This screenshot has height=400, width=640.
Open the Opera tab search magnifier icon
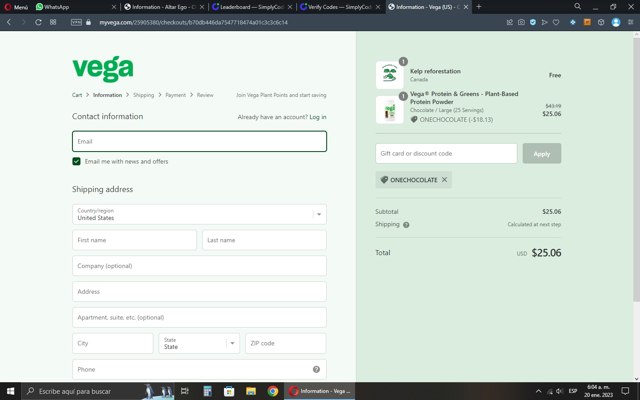coord(577,7)
